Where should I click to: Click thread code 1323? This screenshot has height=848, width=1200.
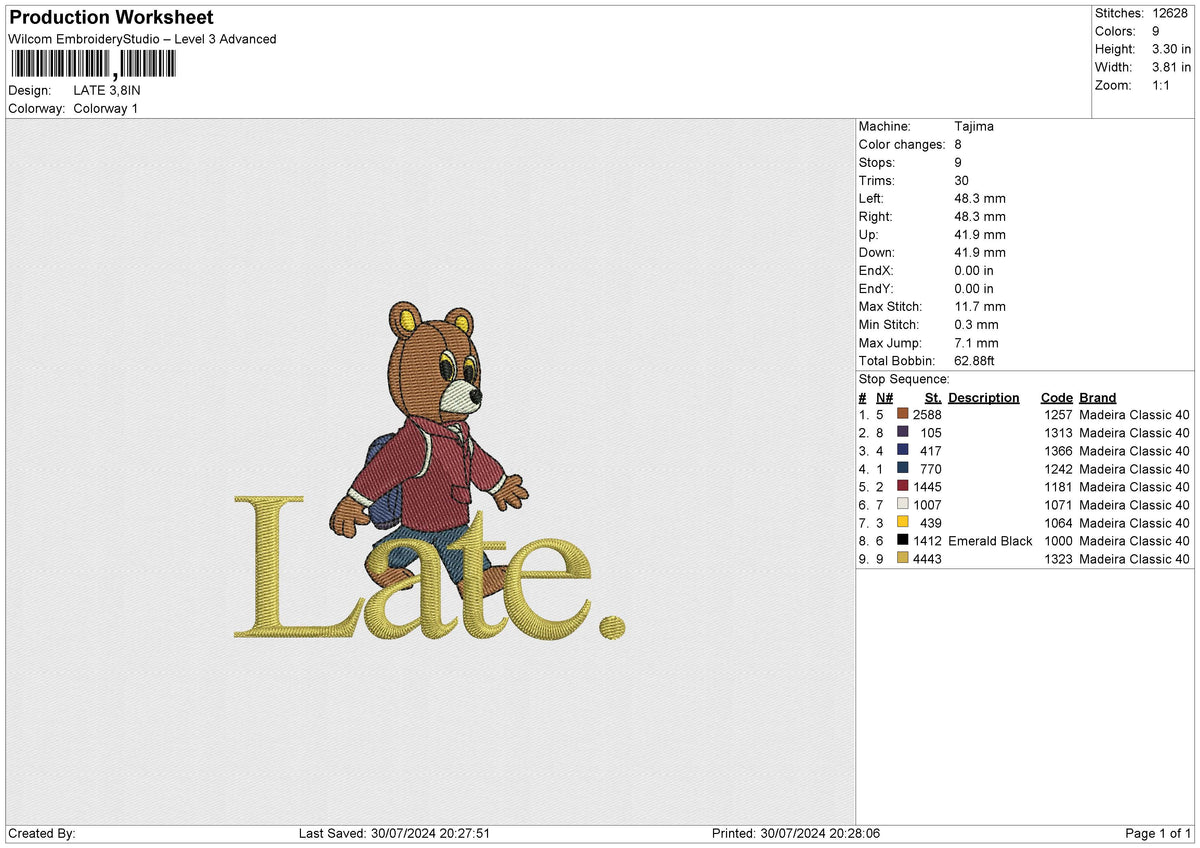click(1057, 559)
